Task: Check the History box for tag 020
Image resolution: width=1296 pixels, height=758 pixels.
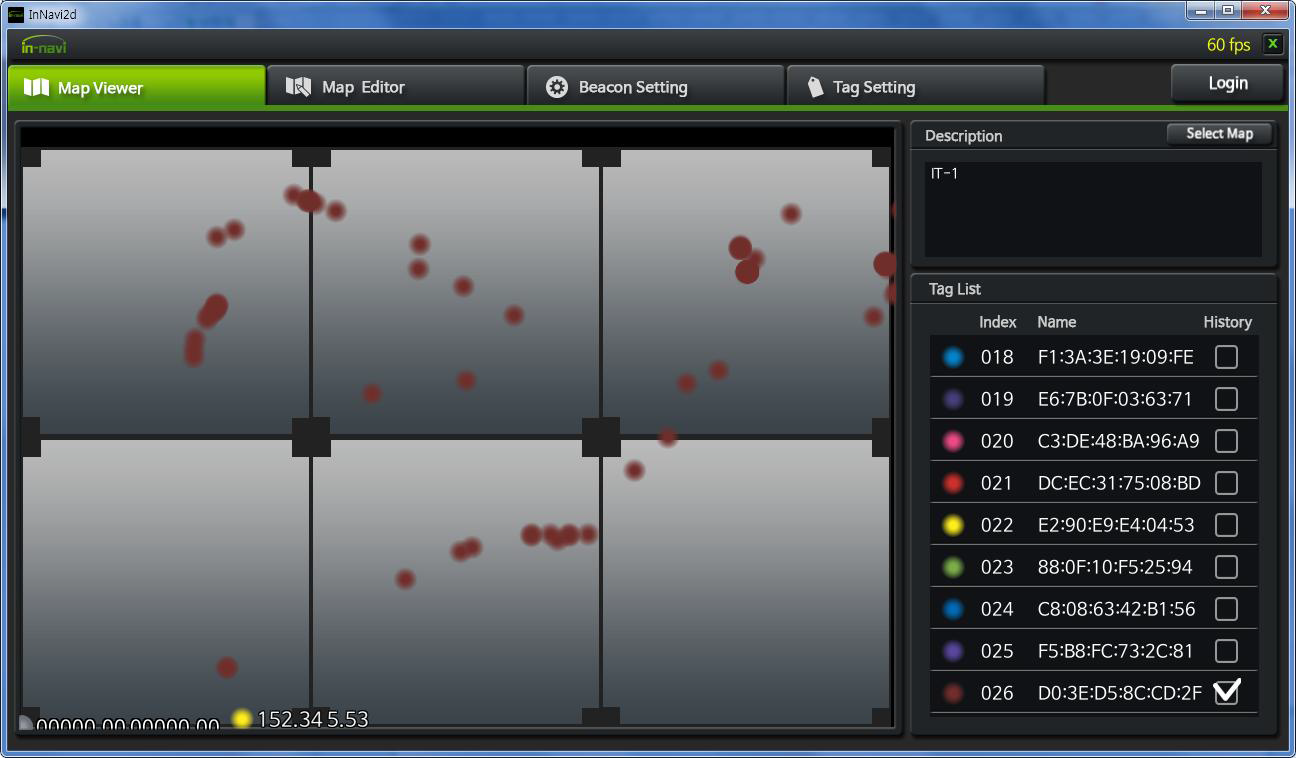Action: [x=1226, y=441]
